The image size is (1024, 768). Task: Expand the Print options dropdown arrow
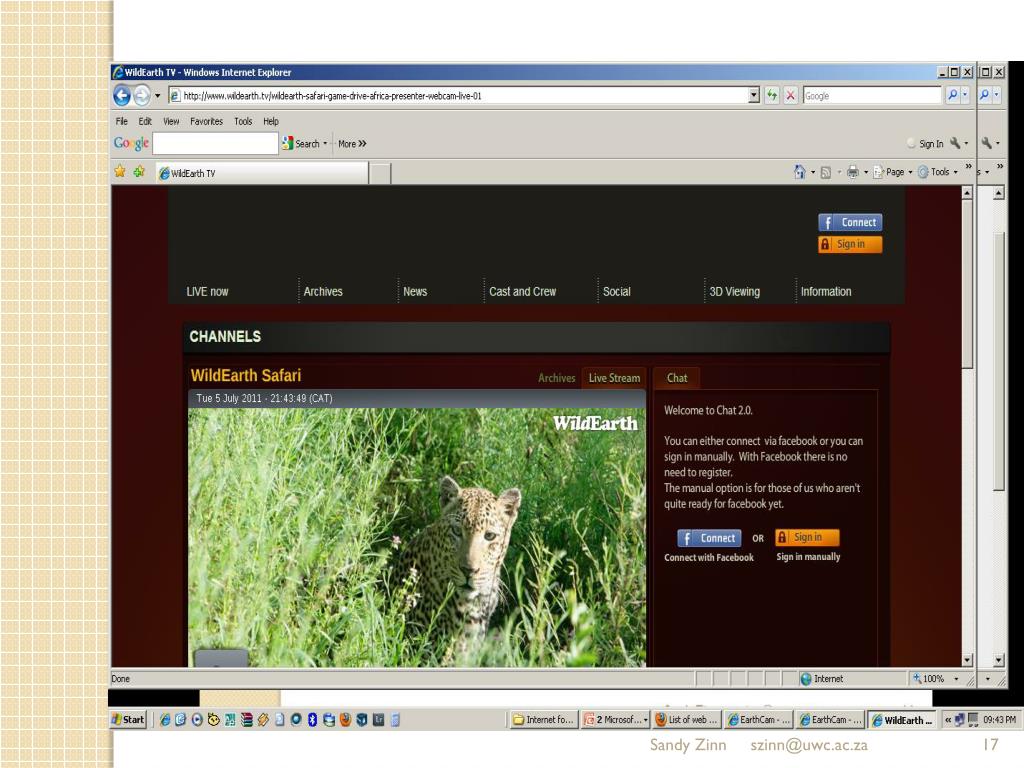click(866, 172)
